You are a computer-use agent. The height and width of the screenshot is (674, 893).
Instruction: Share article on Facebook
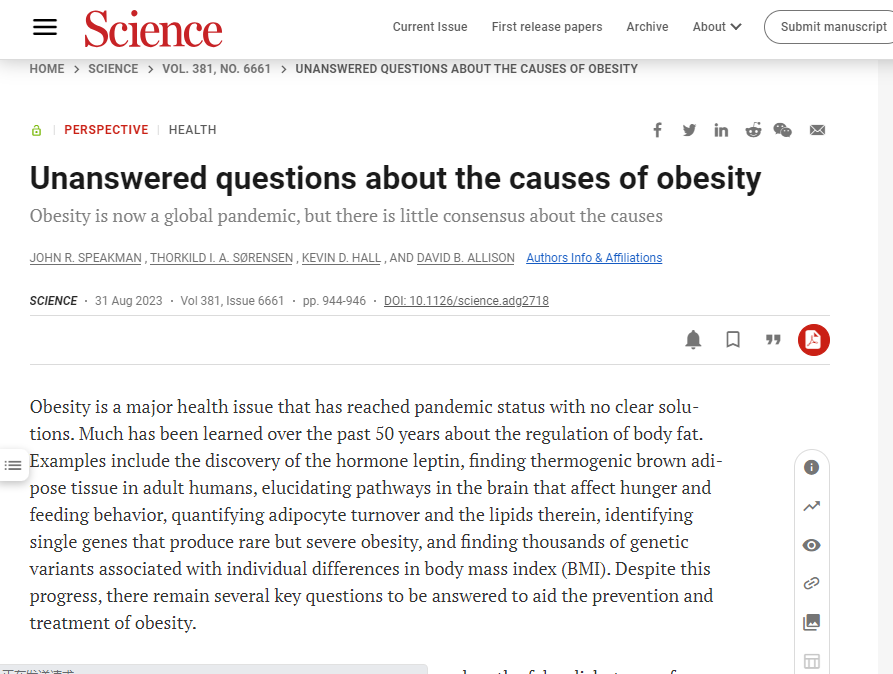657,130
